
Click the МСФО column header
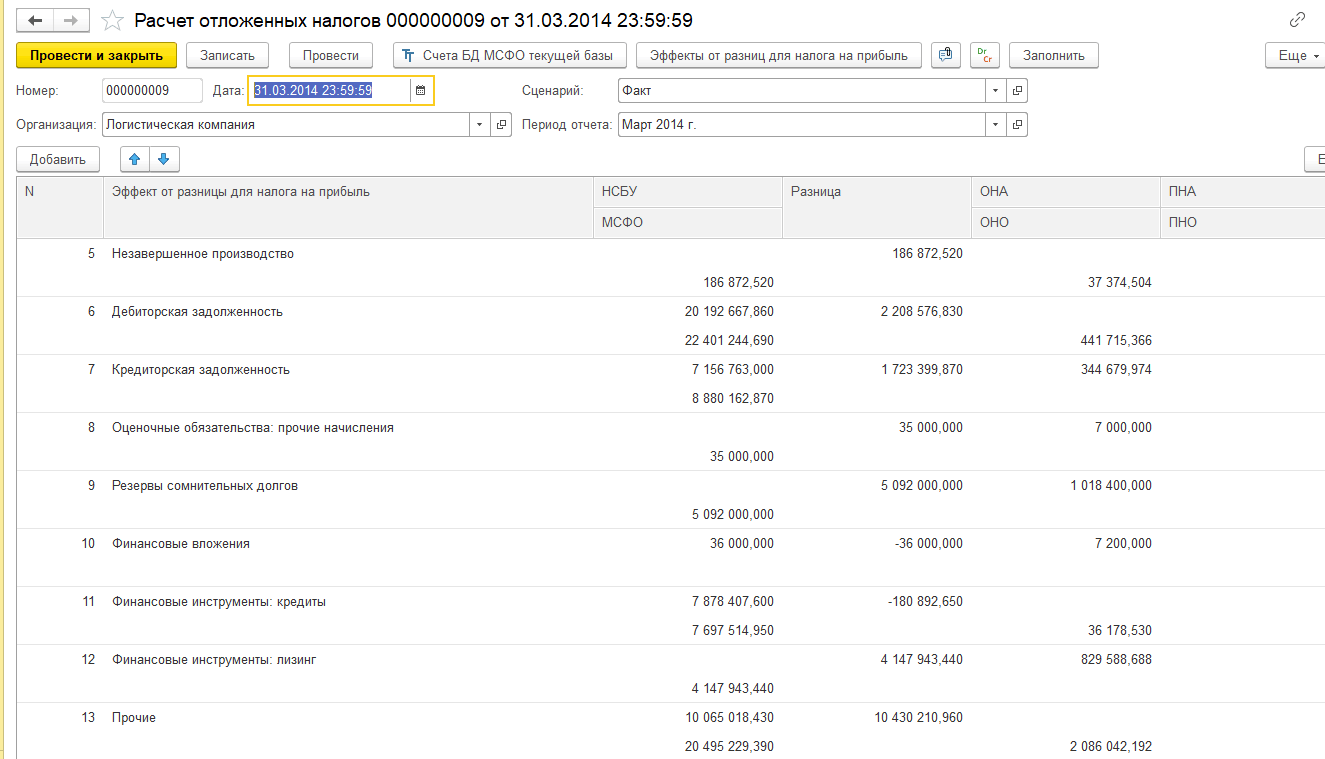pyautogui.click(x=688, y=222)
